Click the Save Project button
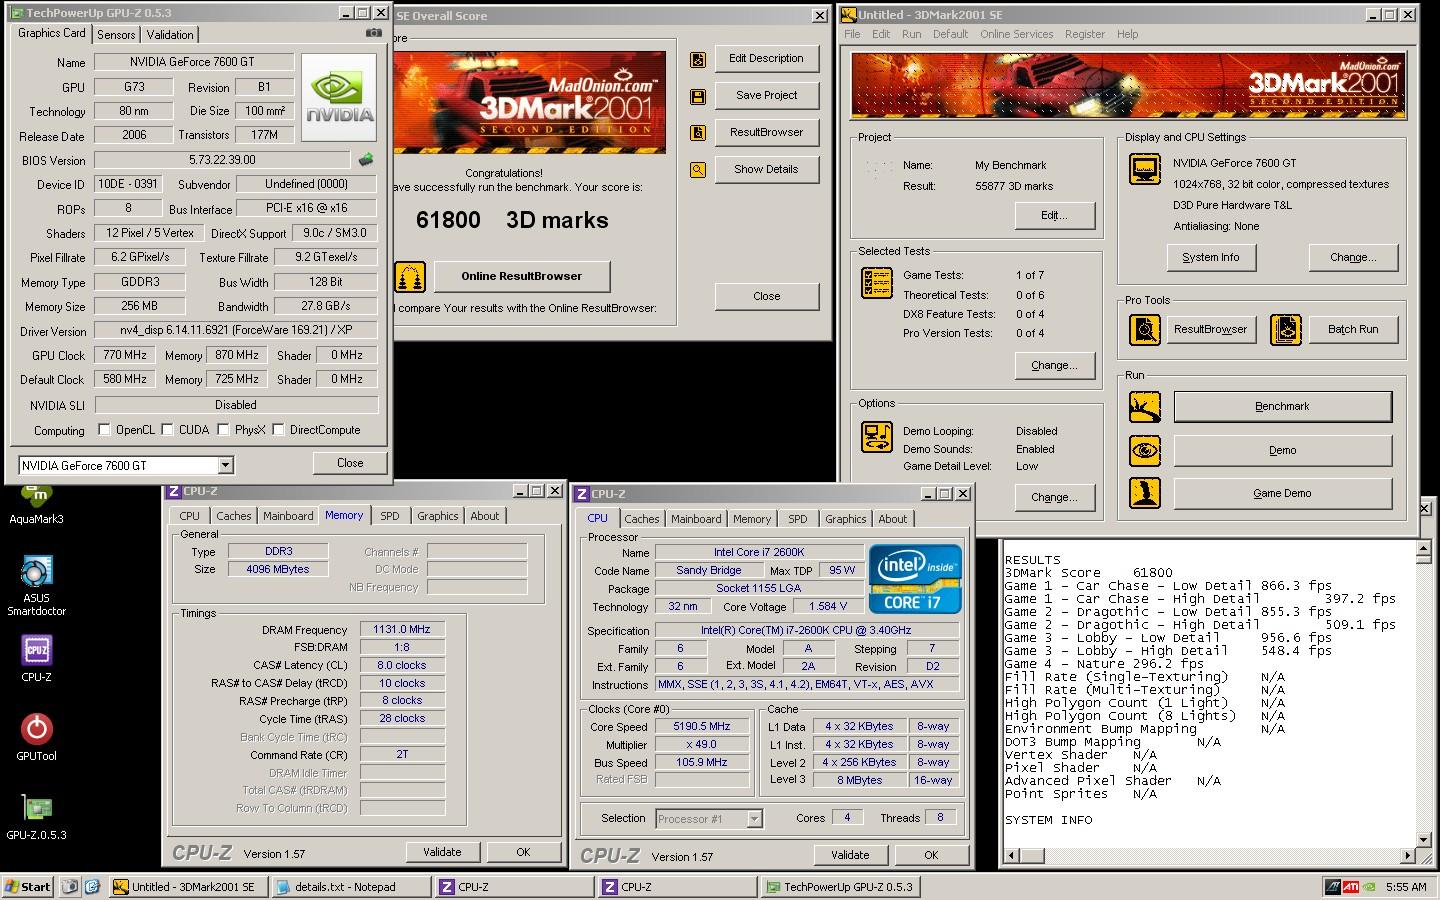Screen dimensions: 1440x900 coord(766,96)
